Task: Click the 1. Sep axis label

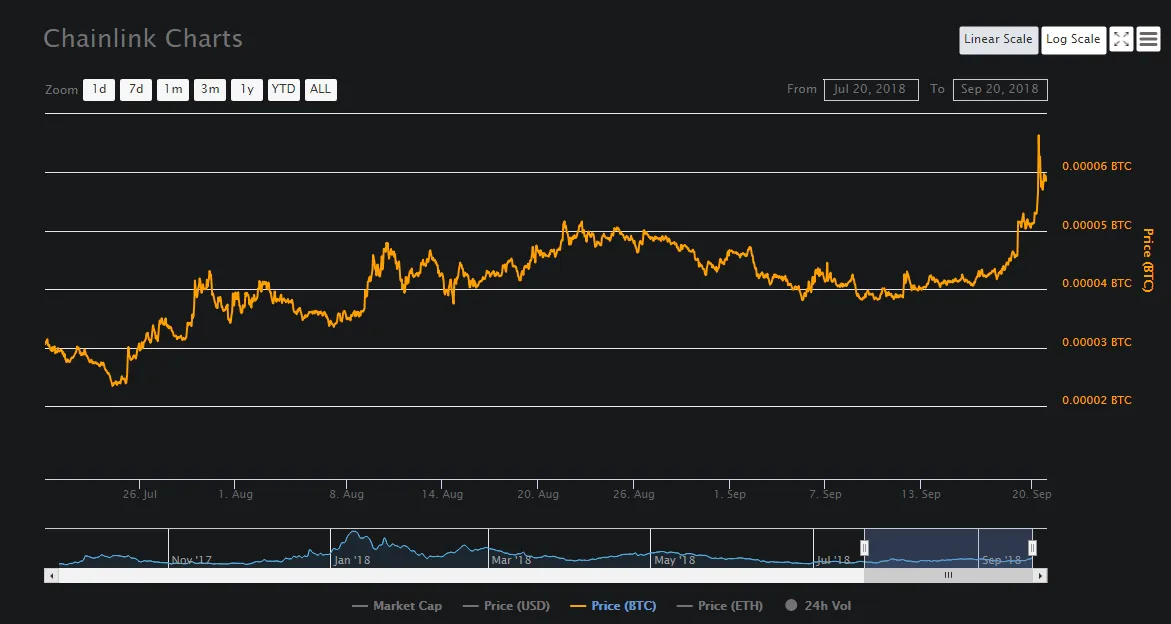Action: pyautogui.click(x=730, y=494)
